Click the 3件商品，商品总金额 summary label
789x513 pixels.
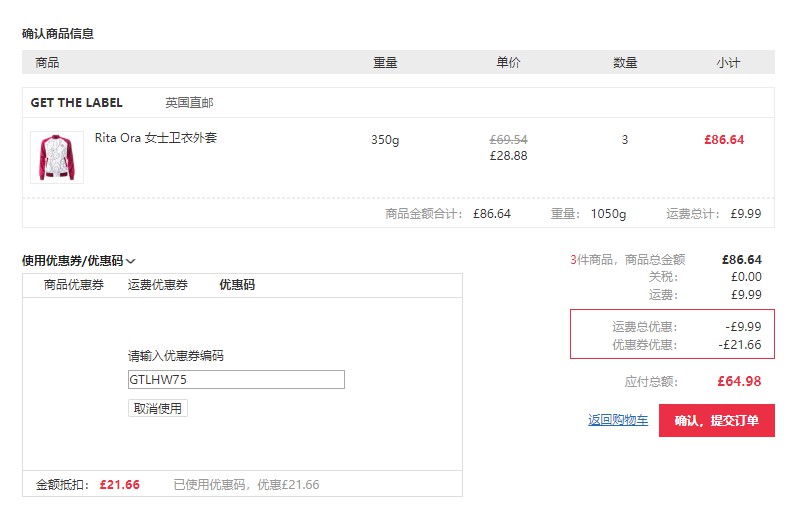[627, 260]
